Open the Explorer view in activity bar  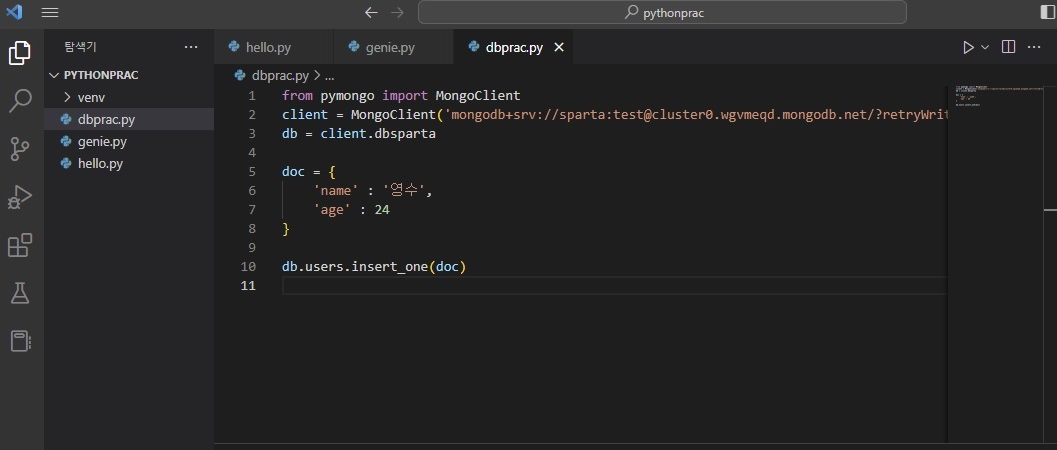tap(20, 53)
